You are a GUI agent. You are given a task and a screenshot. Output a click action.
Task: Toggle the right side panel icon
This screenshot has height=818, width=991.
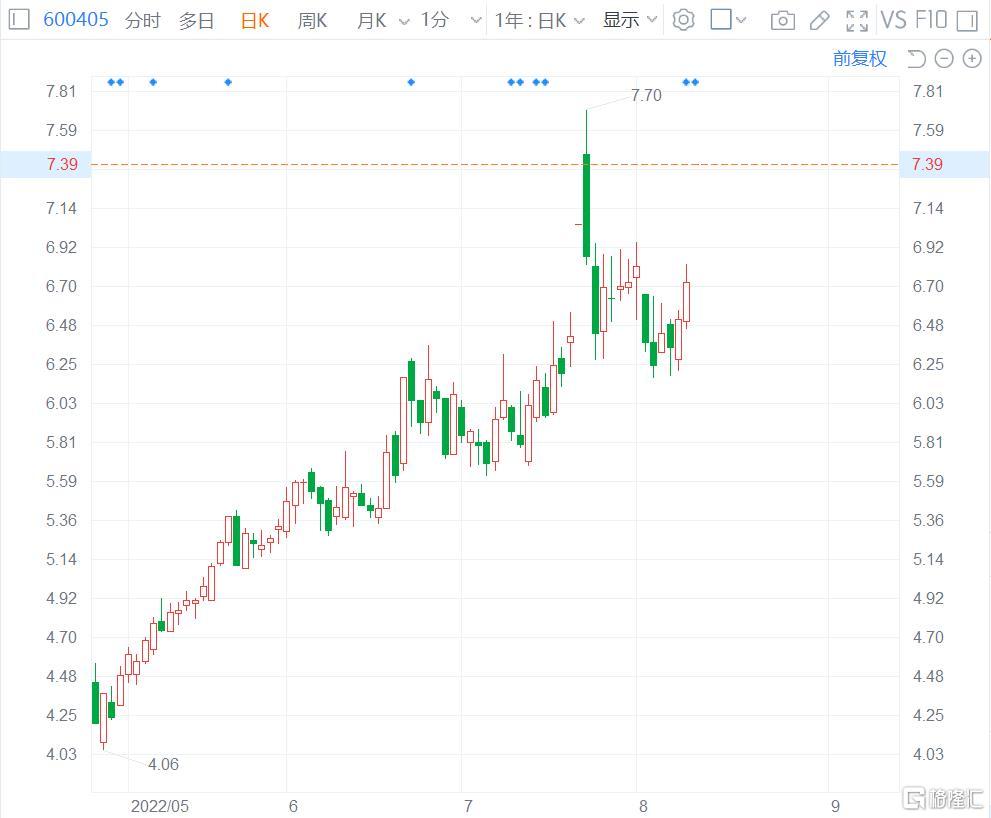tap(967, 21)
